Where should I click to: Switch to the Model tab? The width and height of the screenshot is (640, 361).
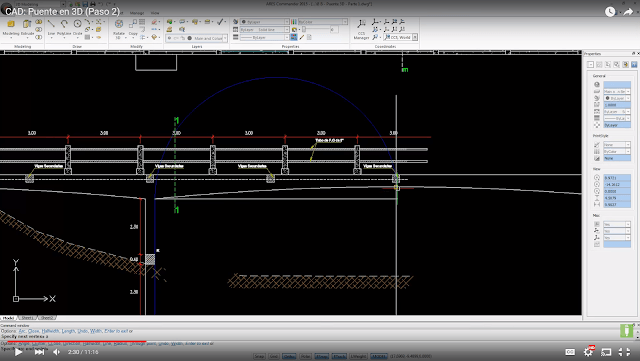[x=8, y=318]
